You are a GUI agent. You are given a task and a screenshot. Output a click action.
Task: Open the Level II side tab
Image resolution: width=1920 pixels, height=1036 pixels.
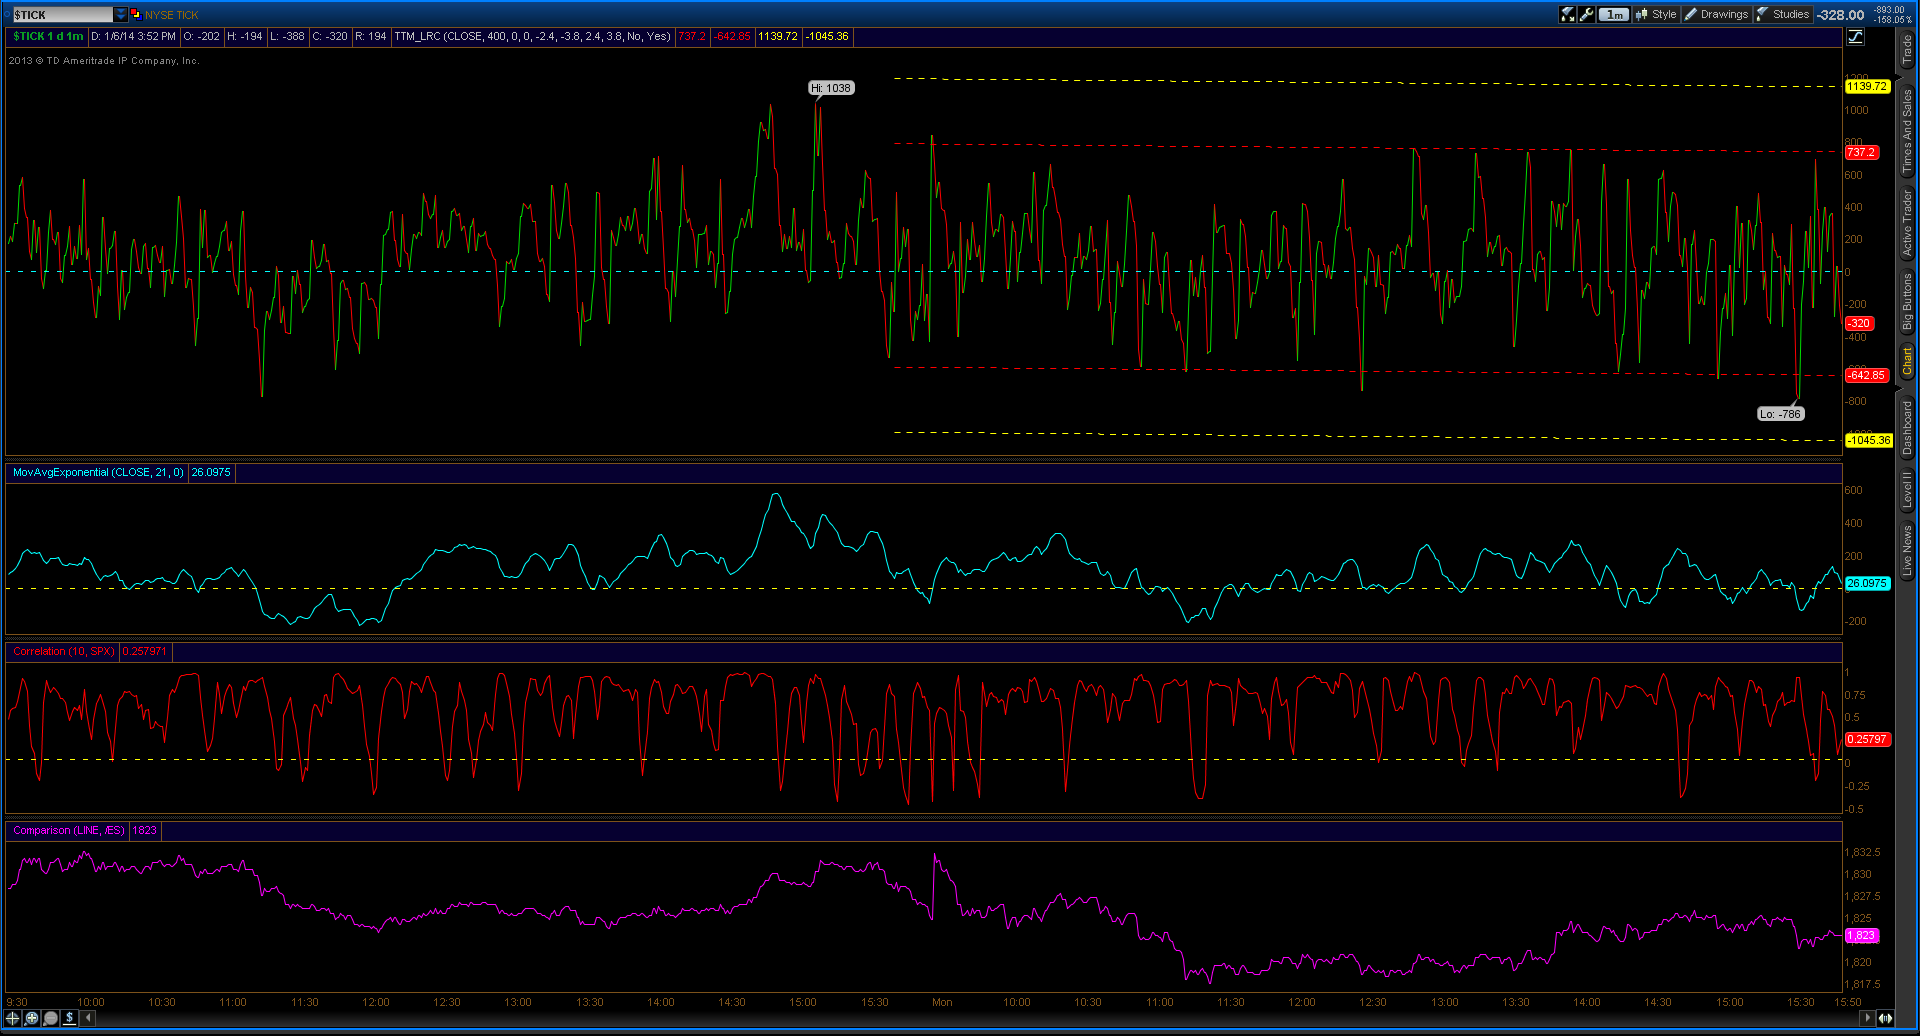(1907, 490)
